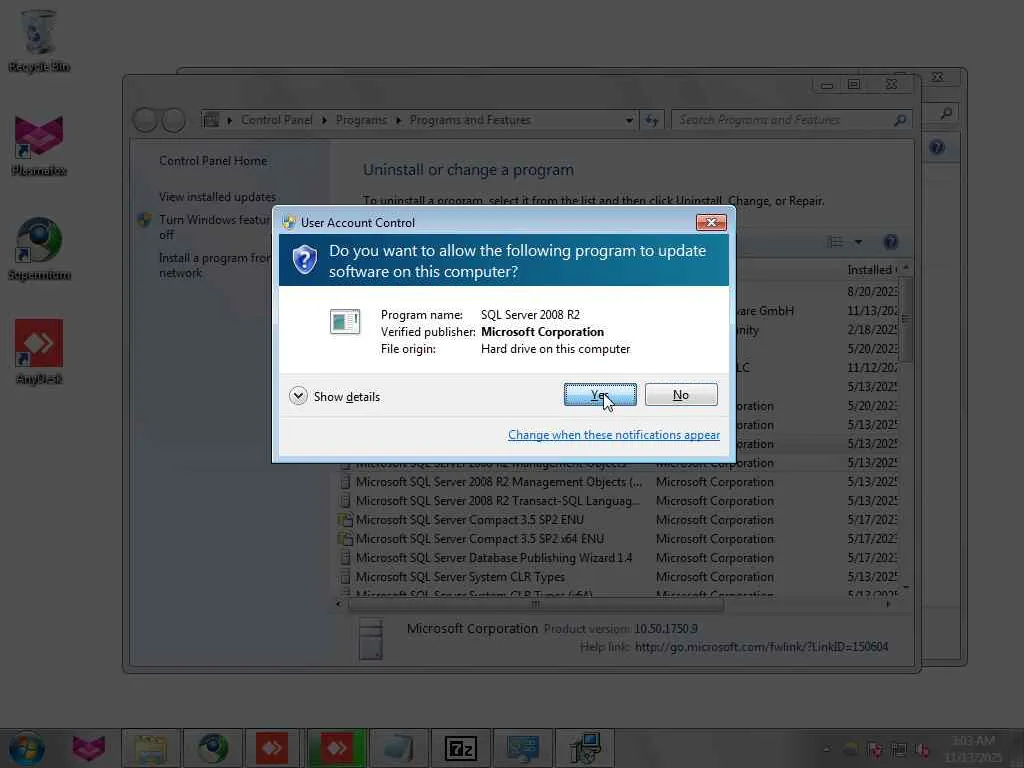Select the AnyDesk desktop shortcut

point(39,352)
